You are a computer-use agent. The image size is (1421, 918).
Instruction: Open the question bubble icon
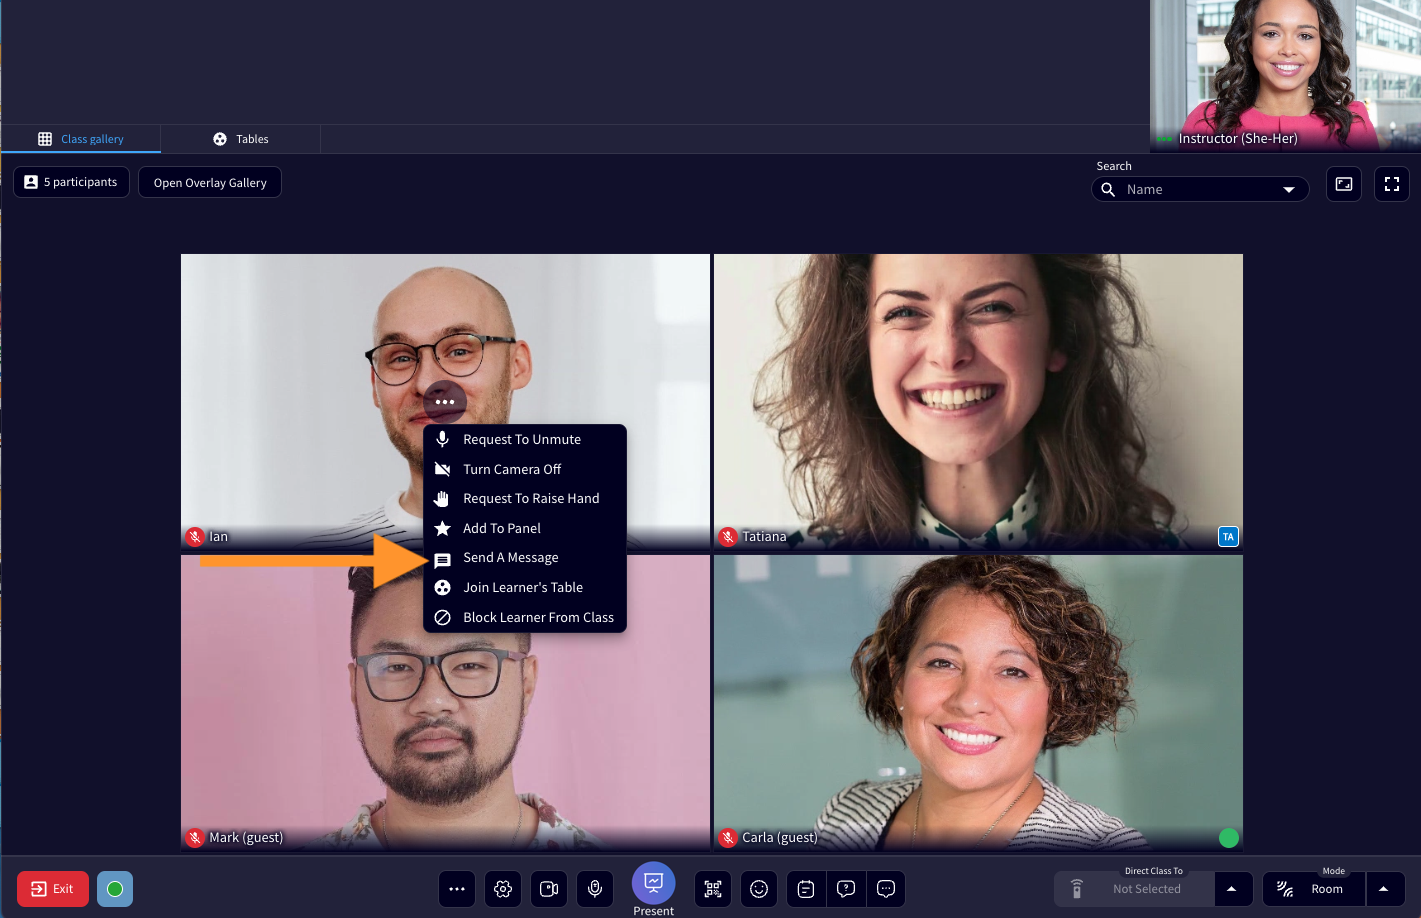(846, 888)
